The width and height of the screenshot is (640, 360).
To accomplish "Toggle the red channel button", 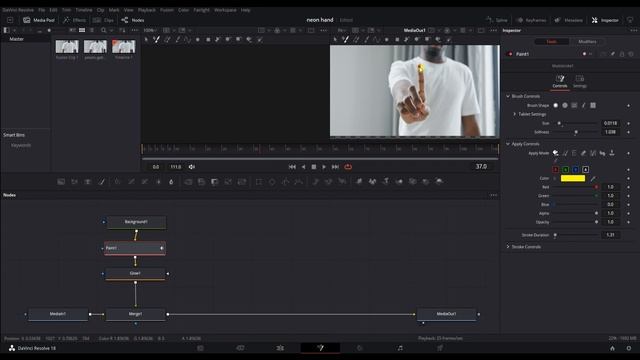I will point(556,169).
